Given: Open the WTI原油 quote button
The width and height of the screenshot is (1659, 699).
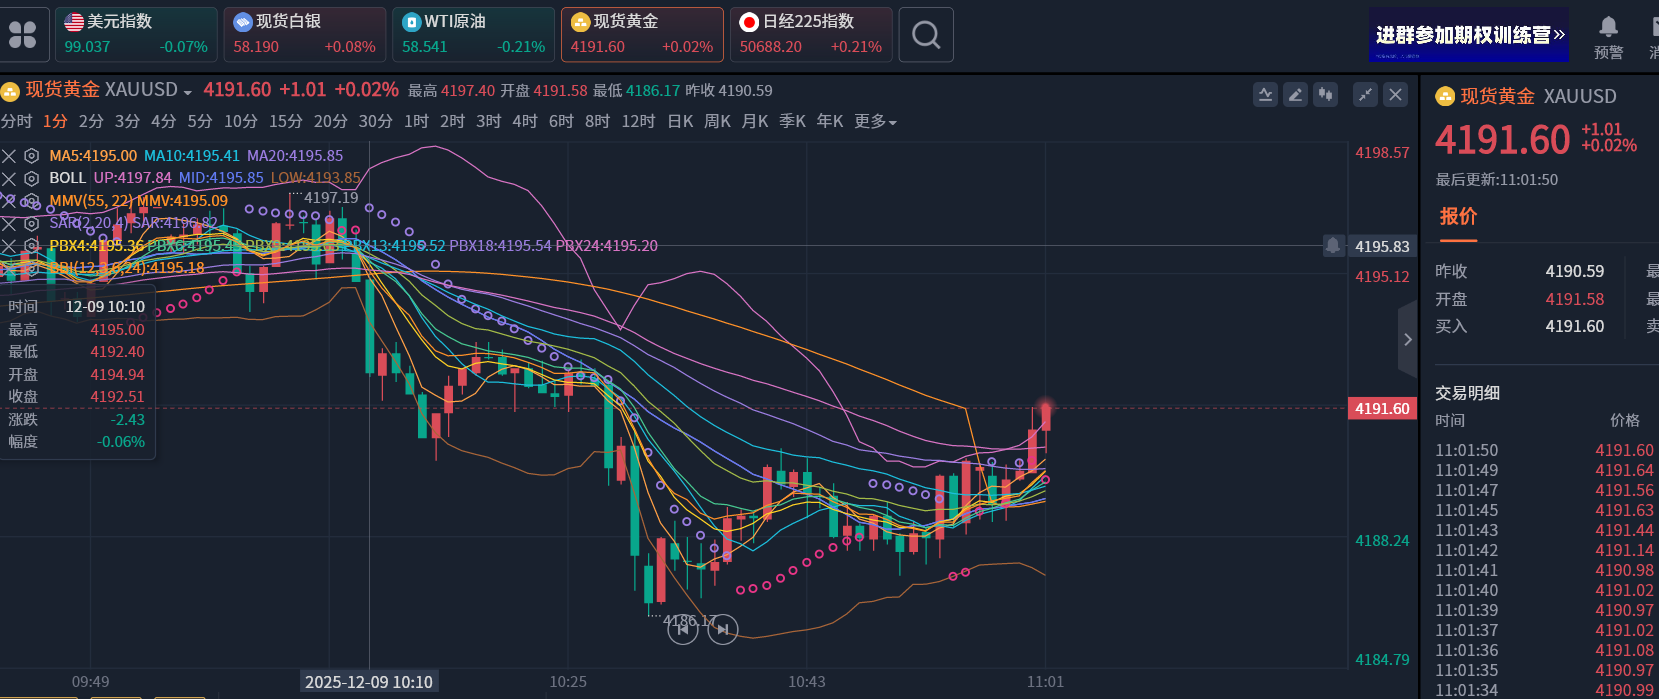Looking at the screenshot, I should (473, 35).
